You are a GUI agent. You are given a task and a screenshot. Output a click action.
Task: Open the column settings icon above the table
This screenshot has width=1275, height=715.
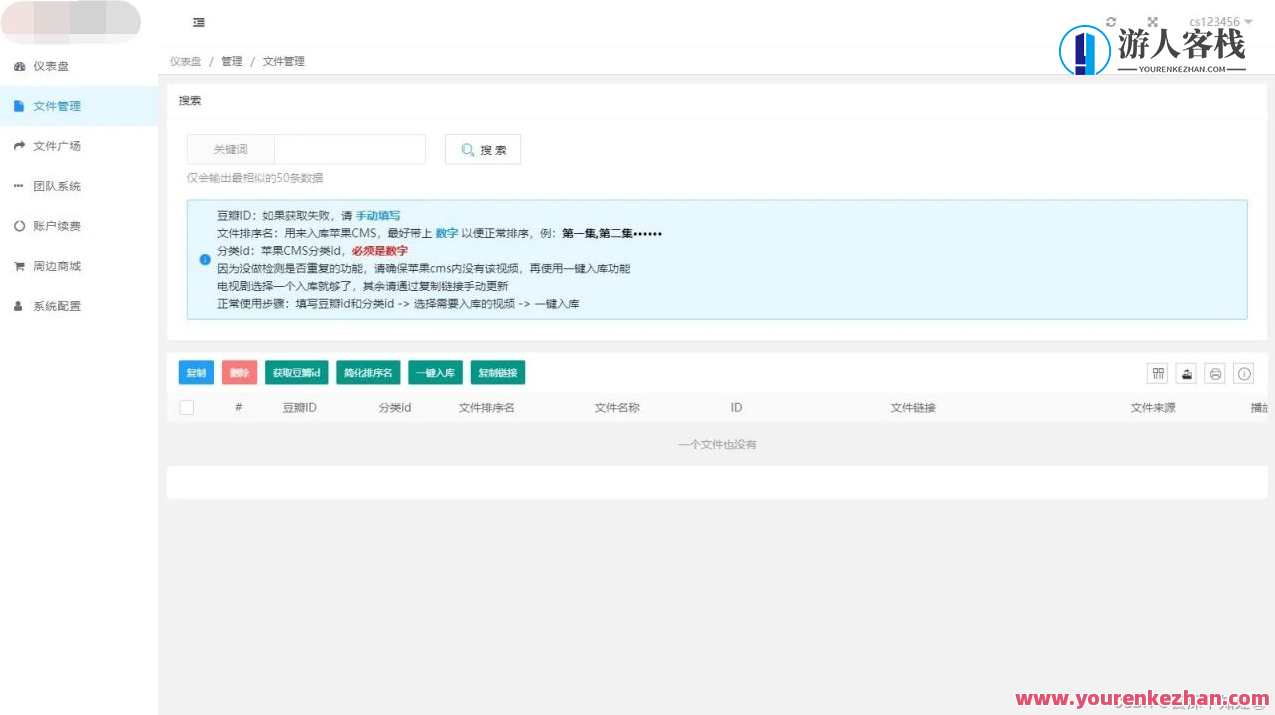(x=1157, y=372)
